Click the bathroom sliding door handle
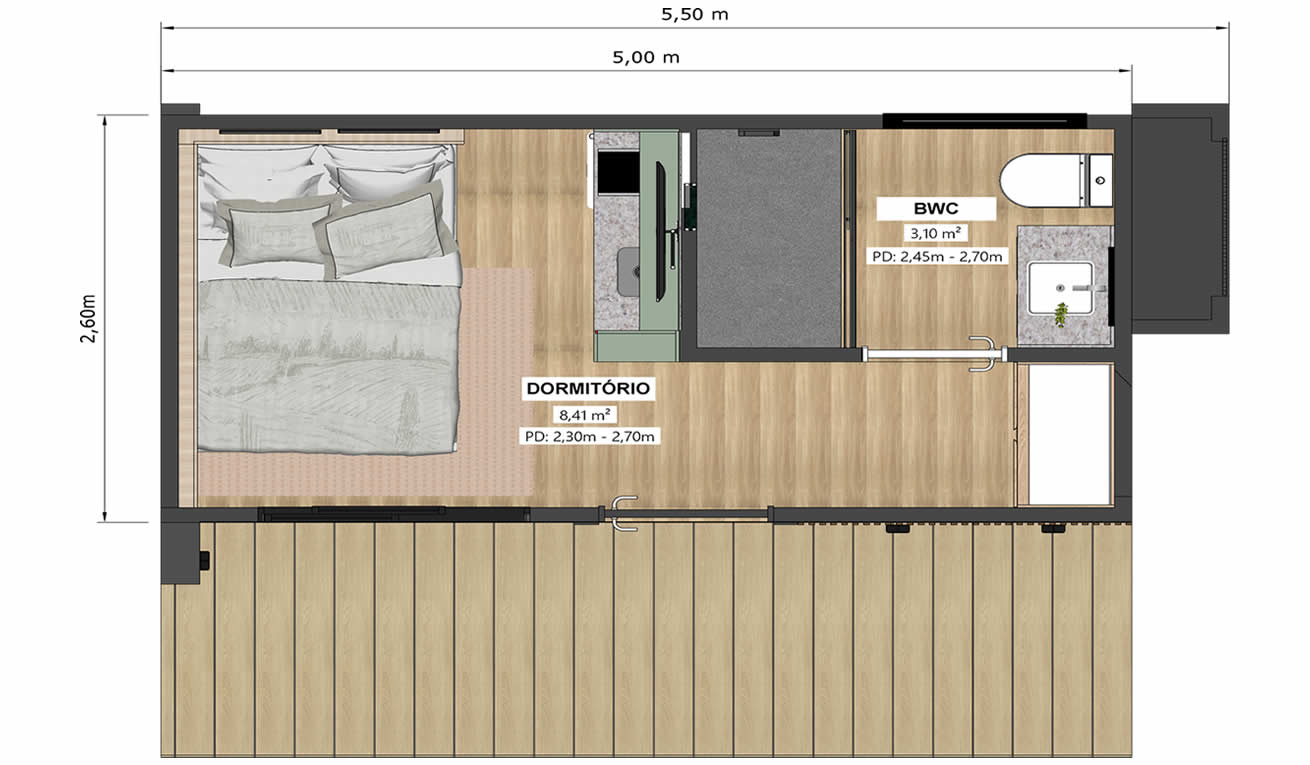The width and height of the screenshot is (1310, 765). pyautogui.click(x=982, y=355)
